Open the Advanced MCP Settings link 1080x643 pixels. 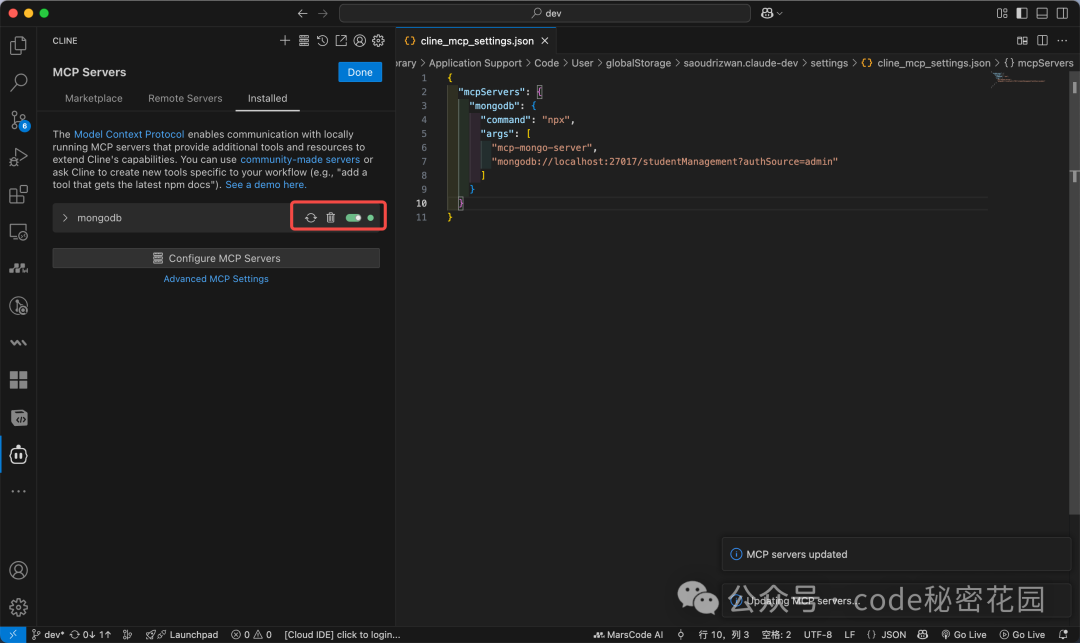pyautogui.click(x=215, y=279)
